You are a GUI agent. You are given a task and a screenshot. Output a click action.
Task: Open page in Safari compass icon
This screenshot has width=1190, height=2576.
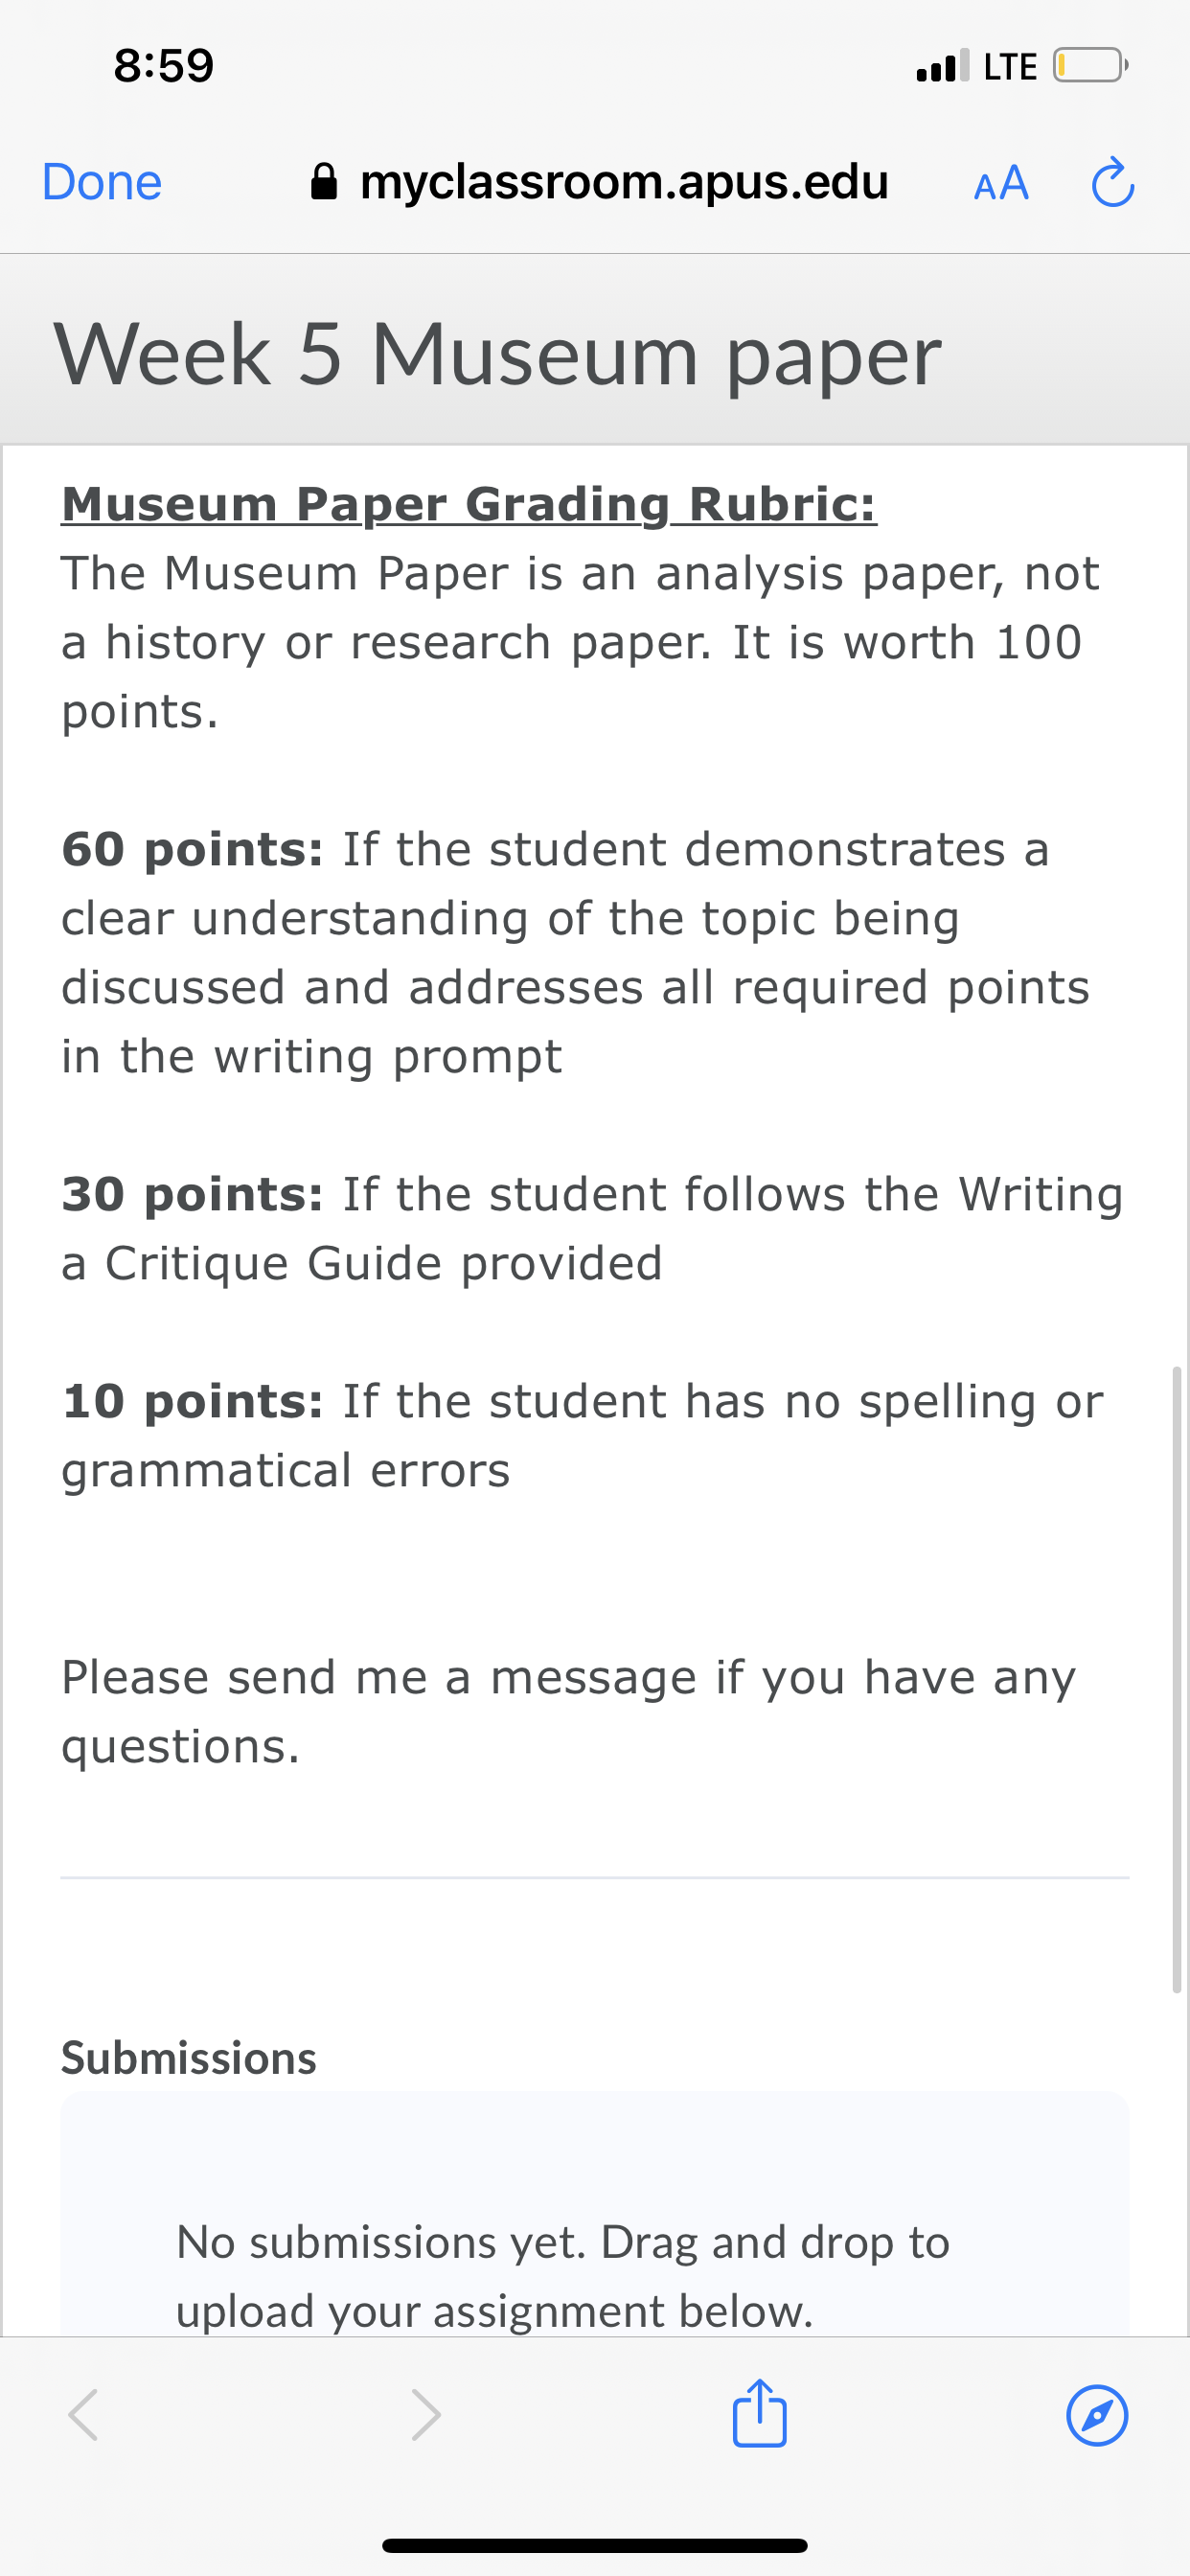click(1097, 2416)
